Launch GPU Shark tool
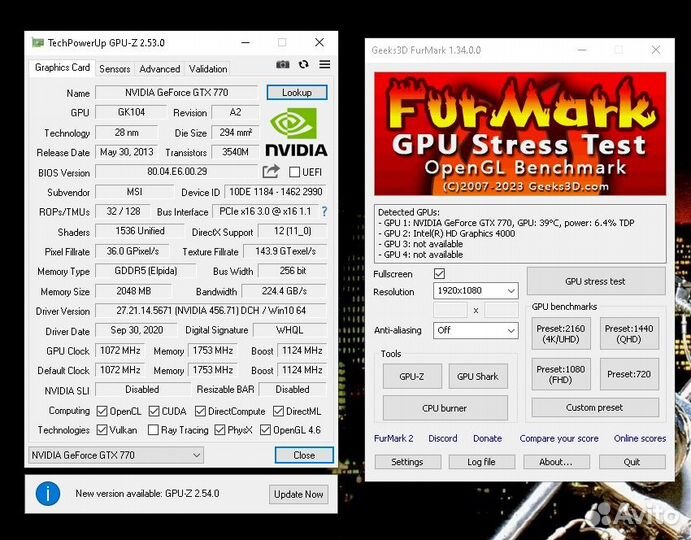691x540 pixels. 478,376
